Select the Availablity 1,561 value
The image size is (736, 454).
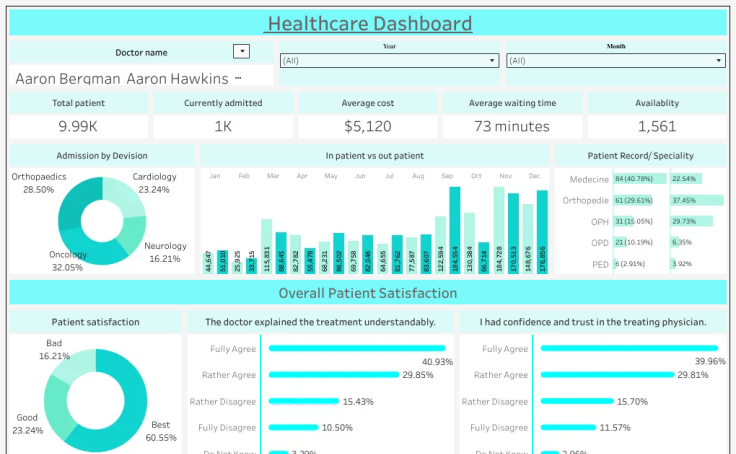pos(657,126)
